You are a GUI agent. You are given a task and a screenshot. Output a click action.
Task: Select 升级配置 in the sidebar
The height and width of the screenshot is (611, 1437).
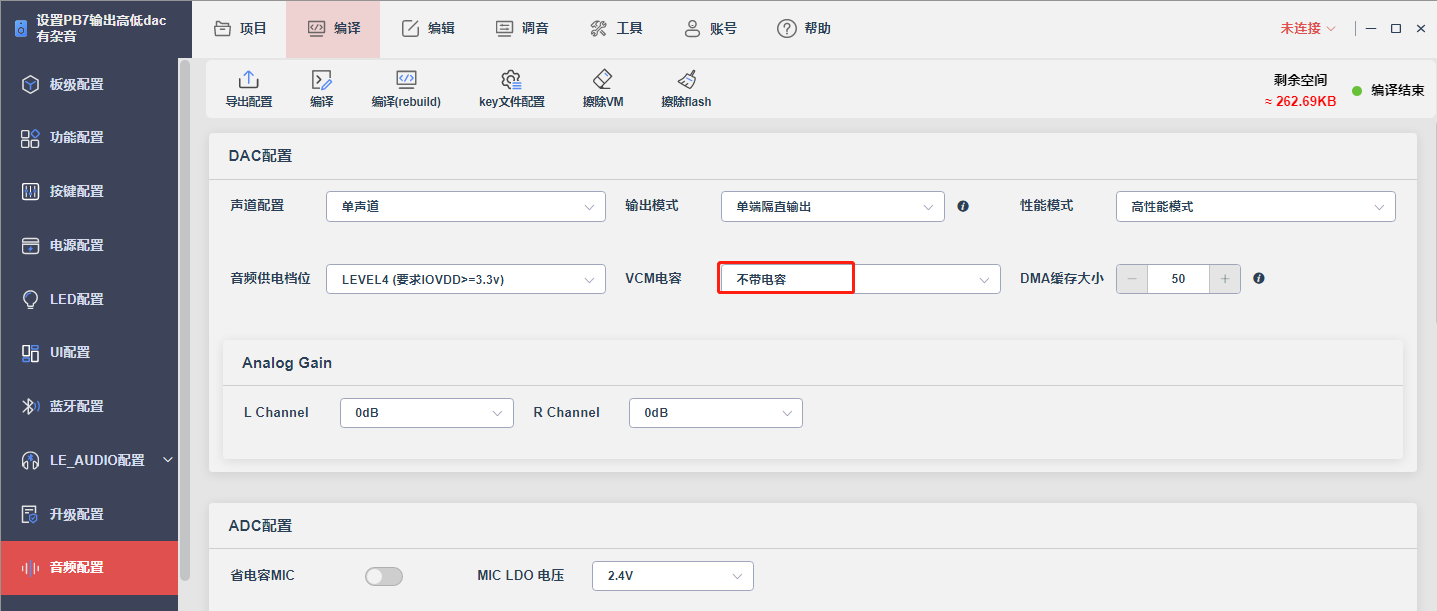[89, 514]
